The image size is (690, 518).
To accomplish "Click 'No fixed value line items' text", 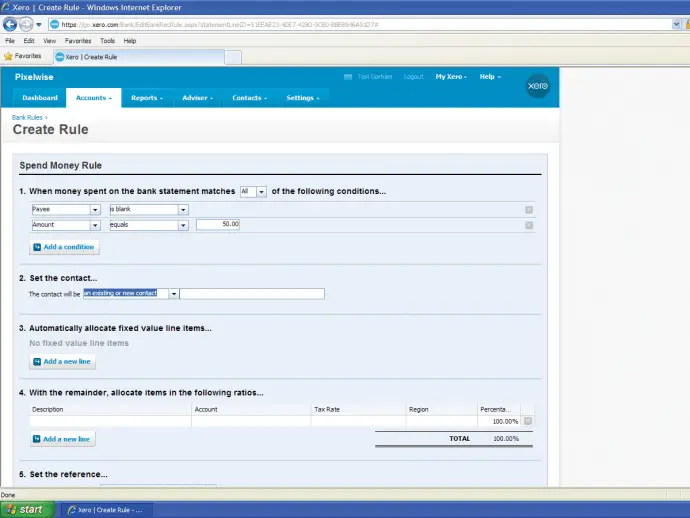I will coord(79,343).
